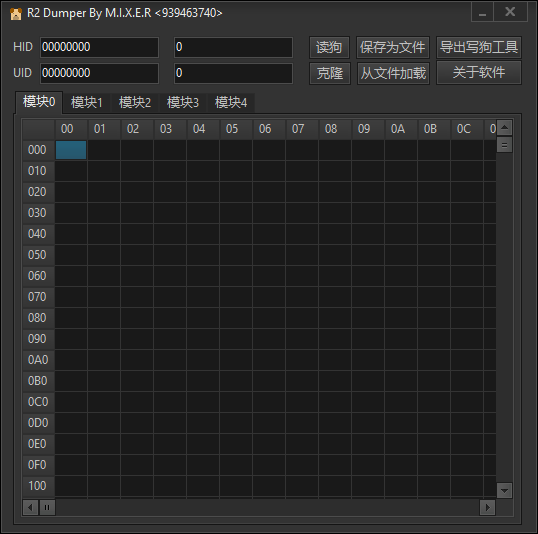Select row header 000
538x534 pixels.
coord(38,150)
